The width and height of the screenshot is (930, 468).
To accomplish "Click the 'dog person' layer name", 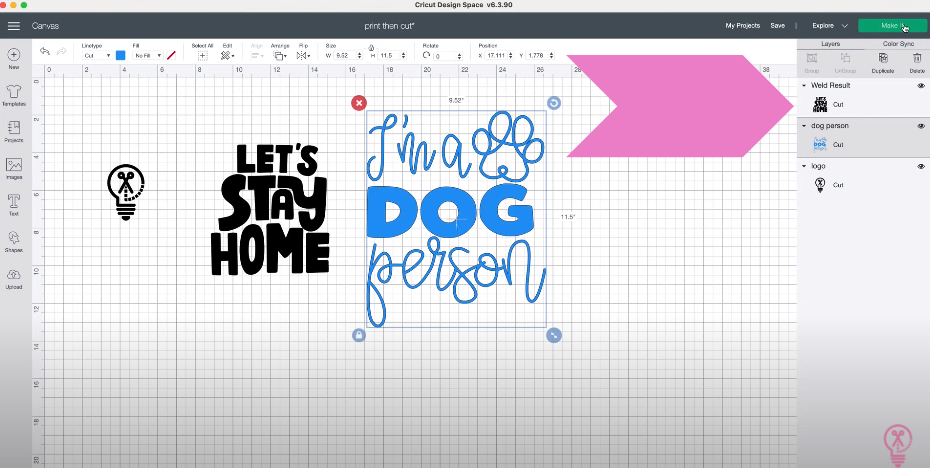I will 830,126.
